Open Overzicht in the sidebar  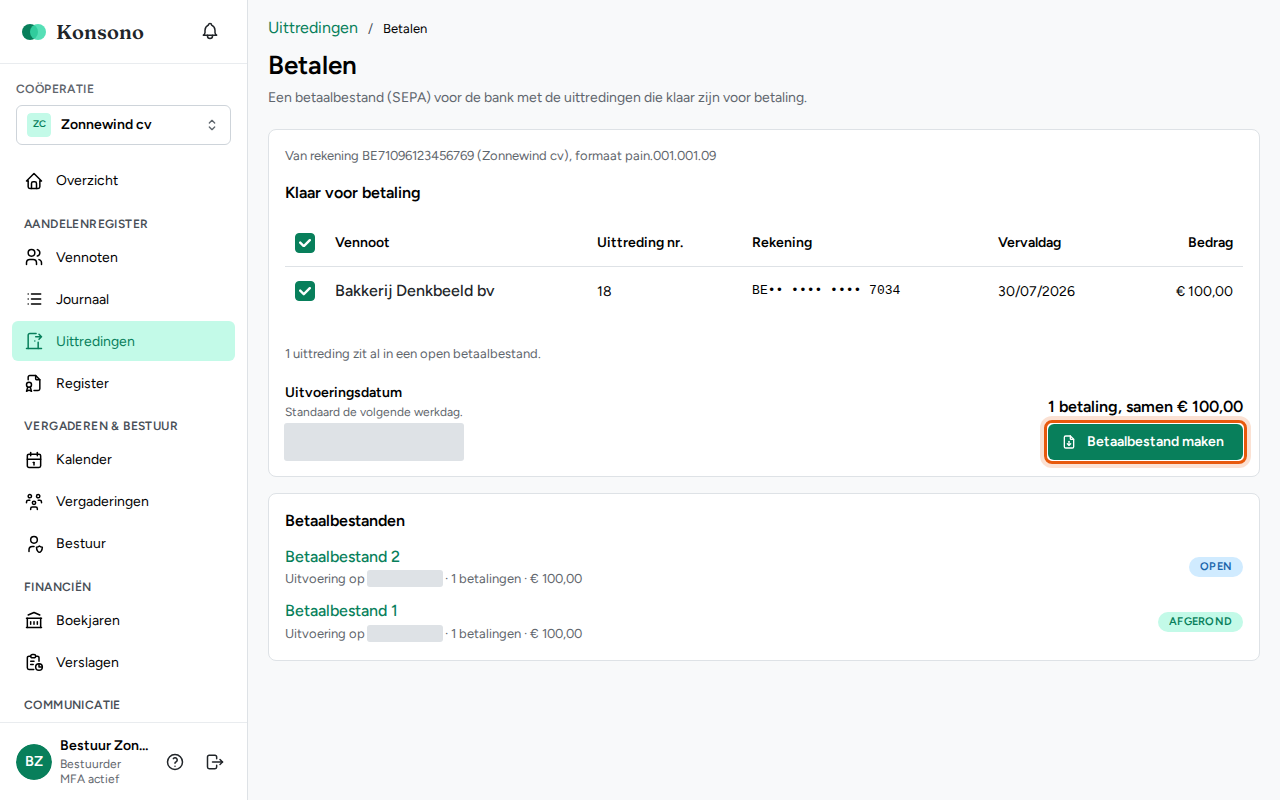point(123,181)
